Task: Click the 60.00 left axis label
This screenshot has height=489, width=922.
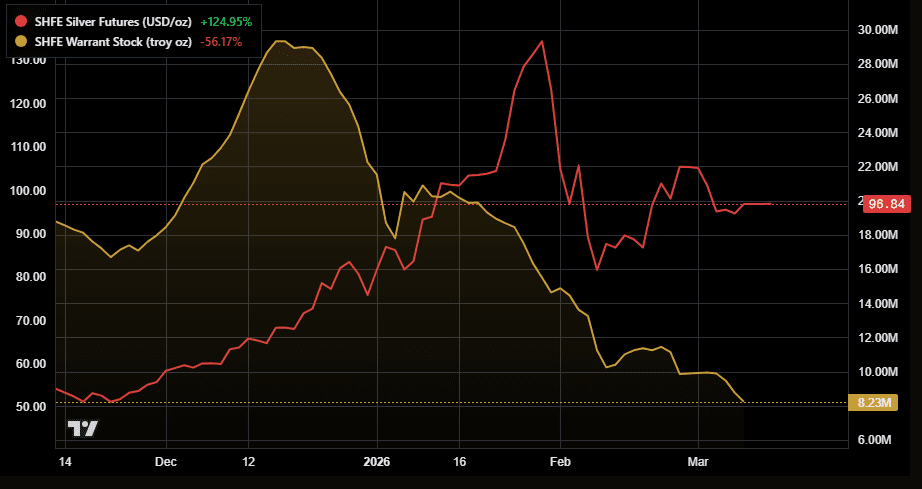Action: pos(31,363)
